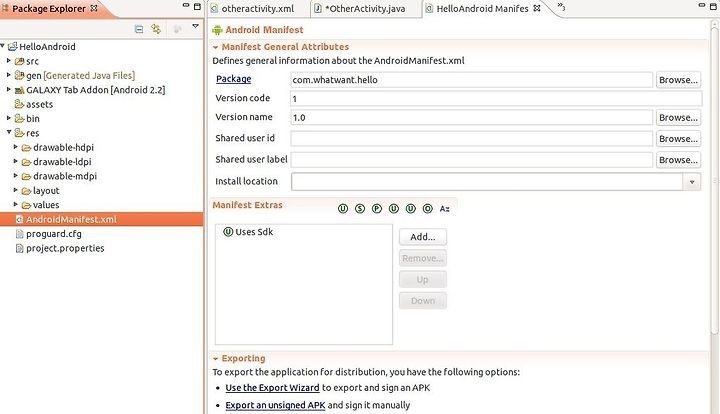Toggle the Link with Editor icon
The height and width of the screenshot is (414, 720).
156,29
